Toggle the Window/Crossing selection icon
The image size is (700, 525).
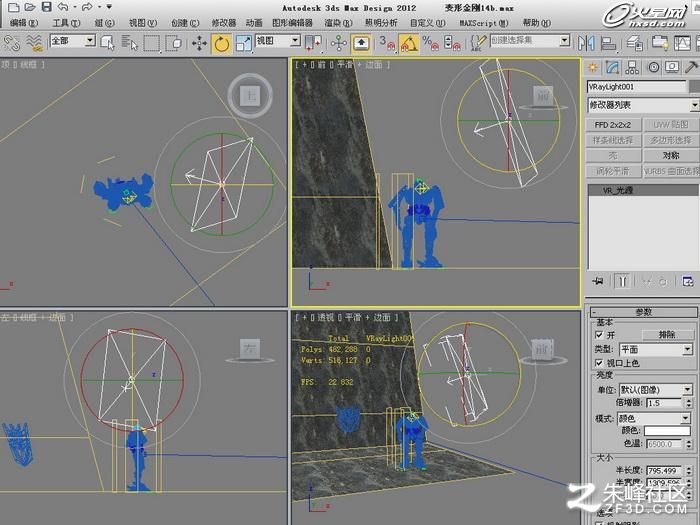point(174,43)
